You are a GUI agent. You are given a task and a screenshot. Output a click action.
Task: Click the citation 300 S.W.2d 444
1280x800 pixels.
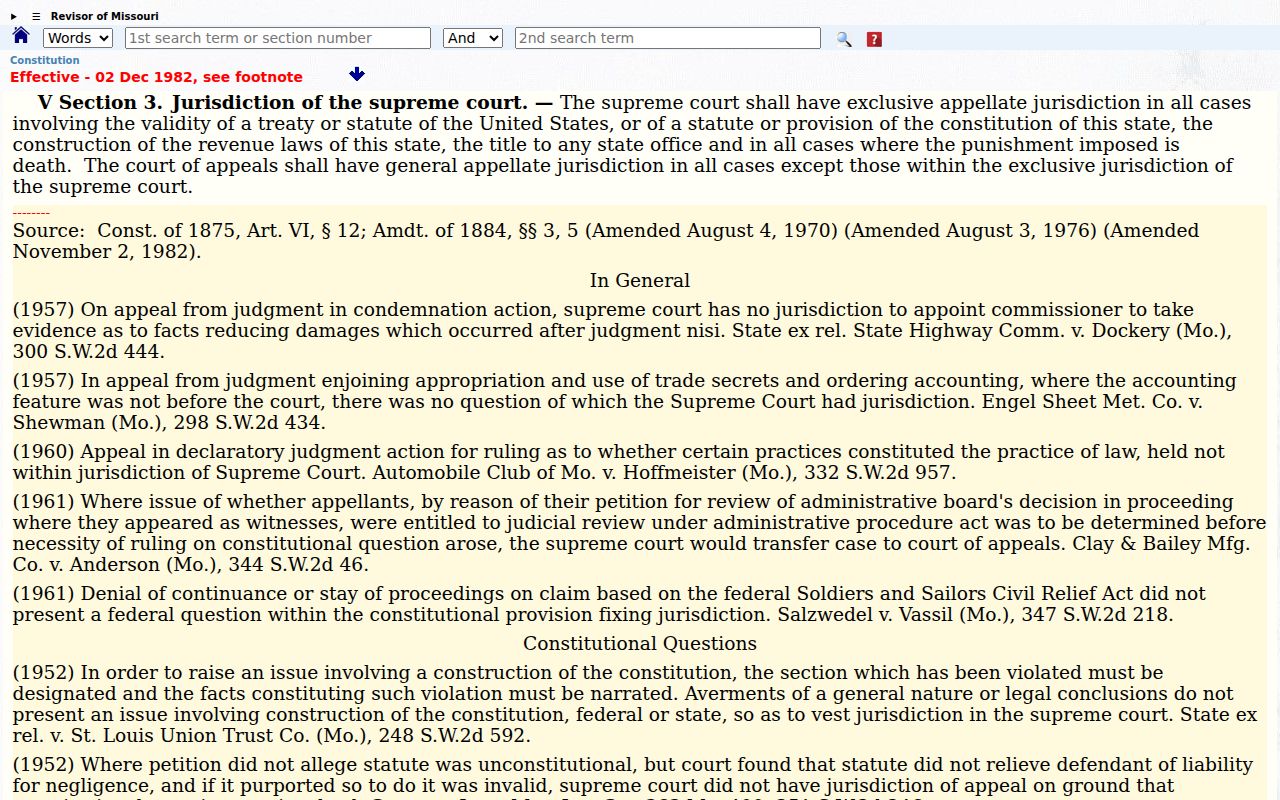click(89, 352)
